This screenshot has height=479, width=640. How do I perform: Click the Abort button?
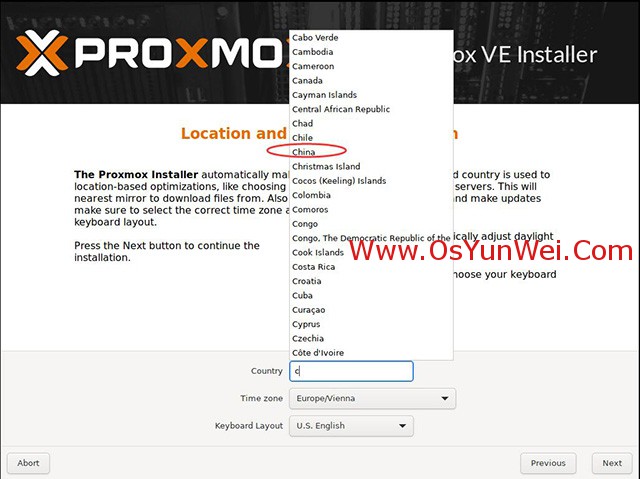pos(28,463)
